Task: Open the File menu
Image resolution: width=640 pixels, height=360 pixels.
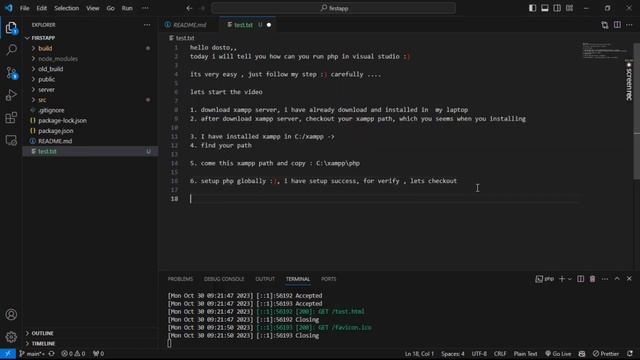Action: [x=24, y=8]
